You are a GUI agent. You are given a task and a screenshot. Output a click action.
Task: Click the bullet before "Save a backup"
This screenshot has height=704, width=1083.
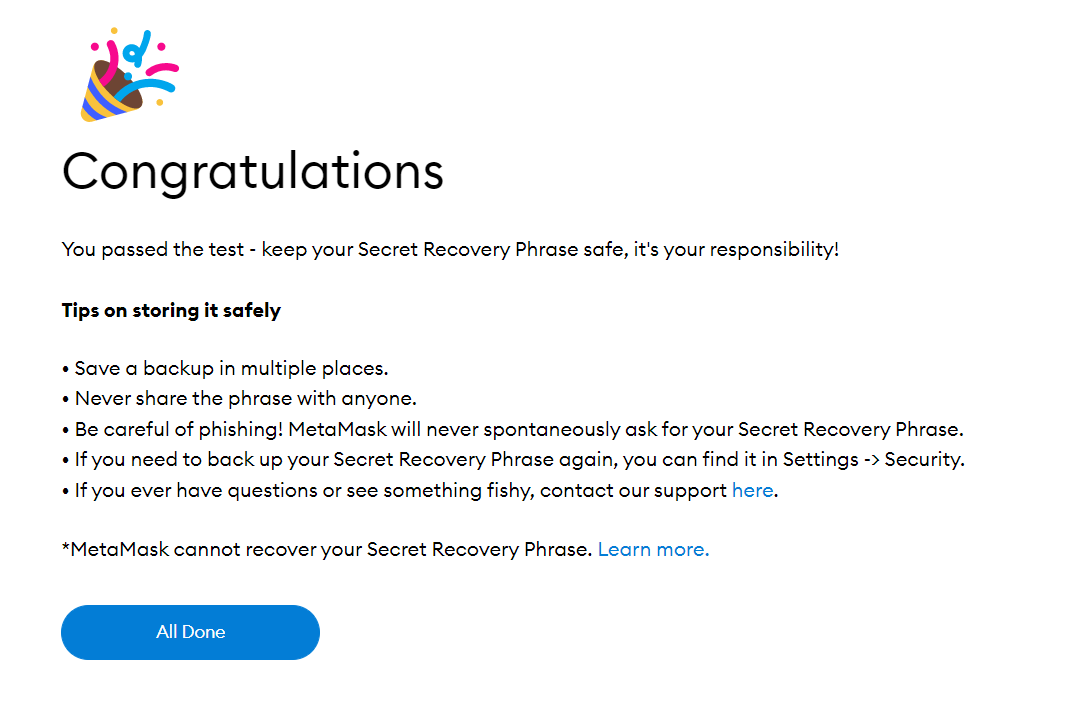pos(66,370)
